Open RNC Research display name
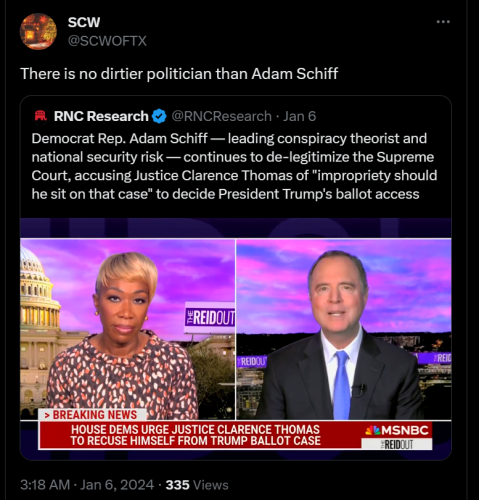The image size is (479, 500). pyautogui.click(x=101, y=116)
